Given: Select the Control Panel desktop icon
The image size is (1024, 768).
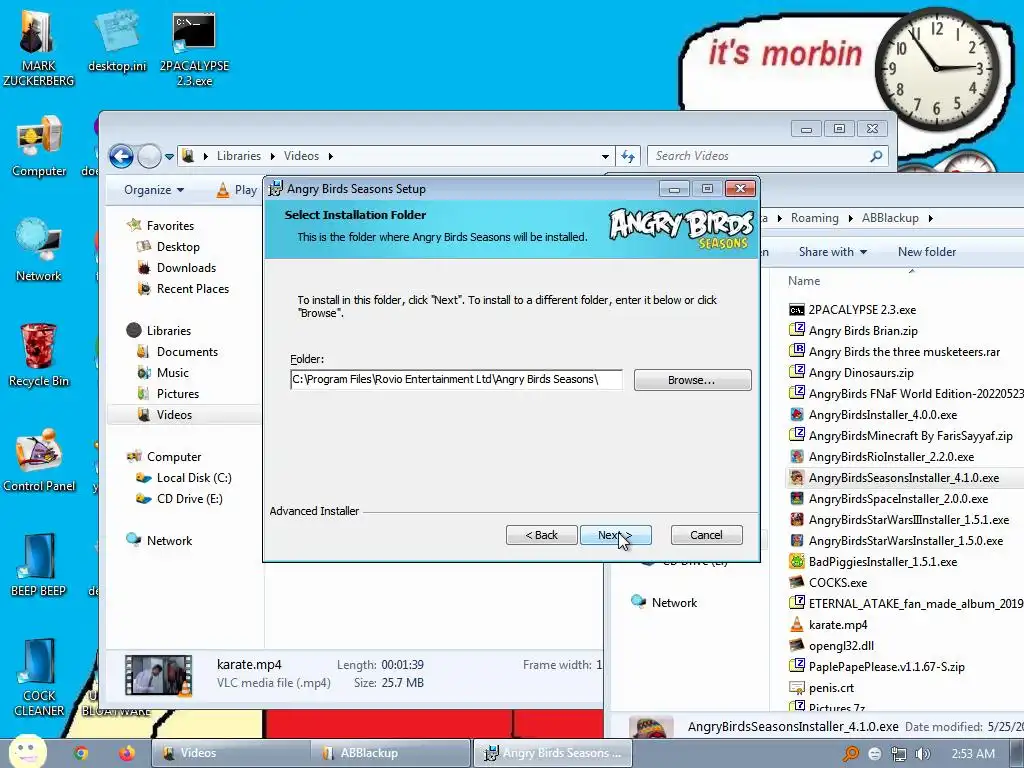Looking at the screenshot, I should point(39,460).
